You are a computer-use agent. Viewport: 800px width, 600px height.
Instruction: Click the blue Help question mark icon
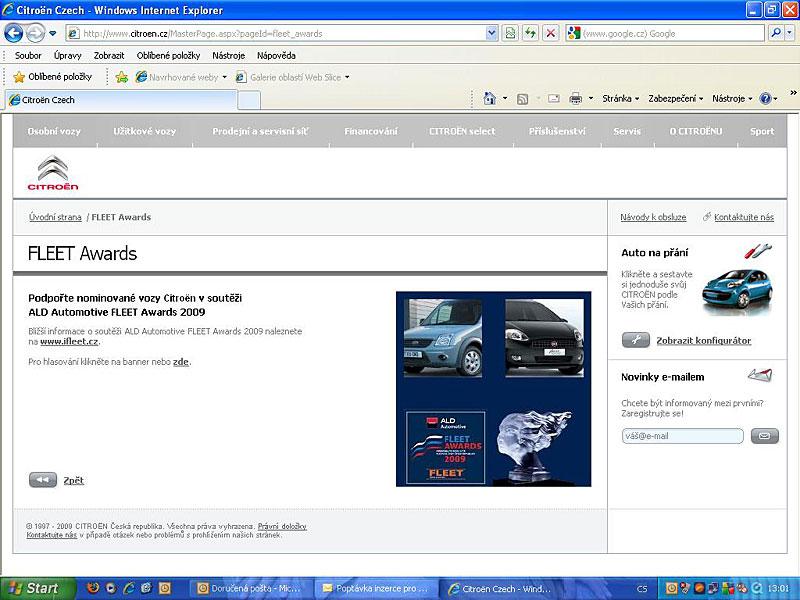[765, 98]
